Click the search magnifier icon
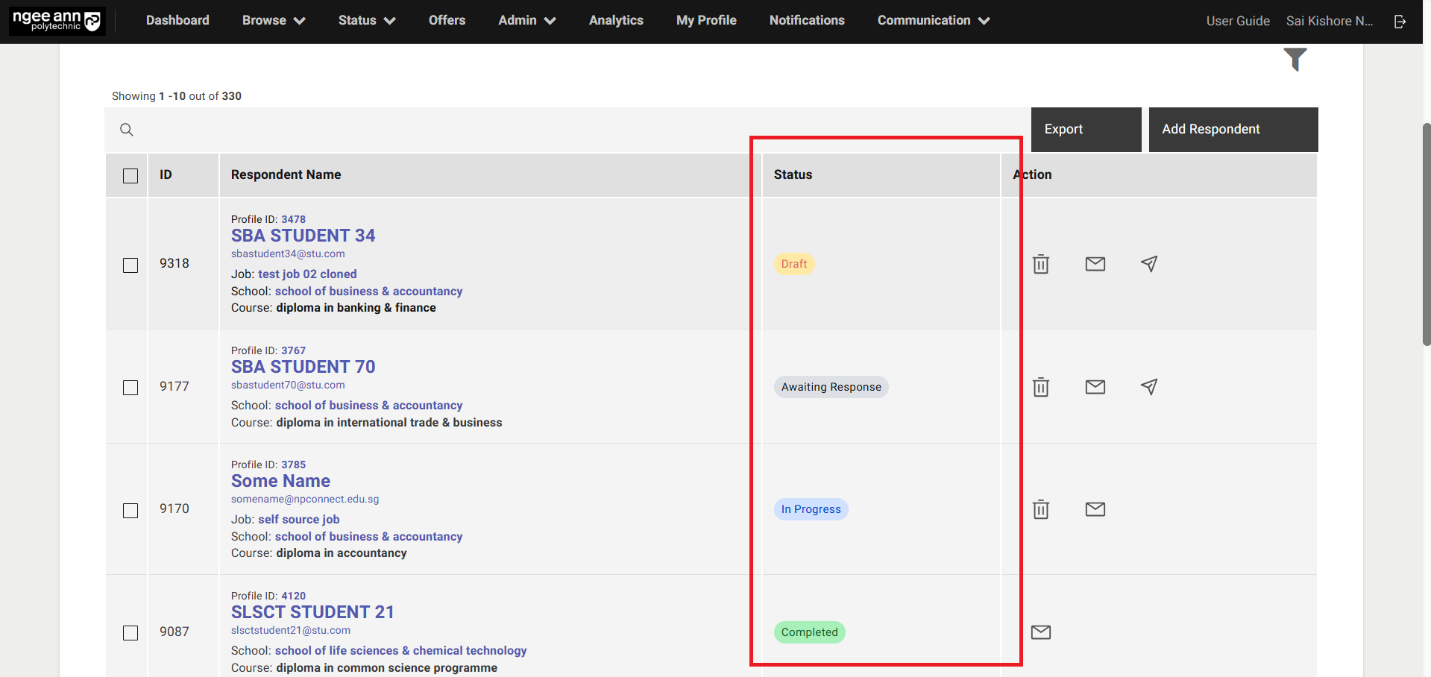Screen dimensions: 1431x677 coord(127,130)
